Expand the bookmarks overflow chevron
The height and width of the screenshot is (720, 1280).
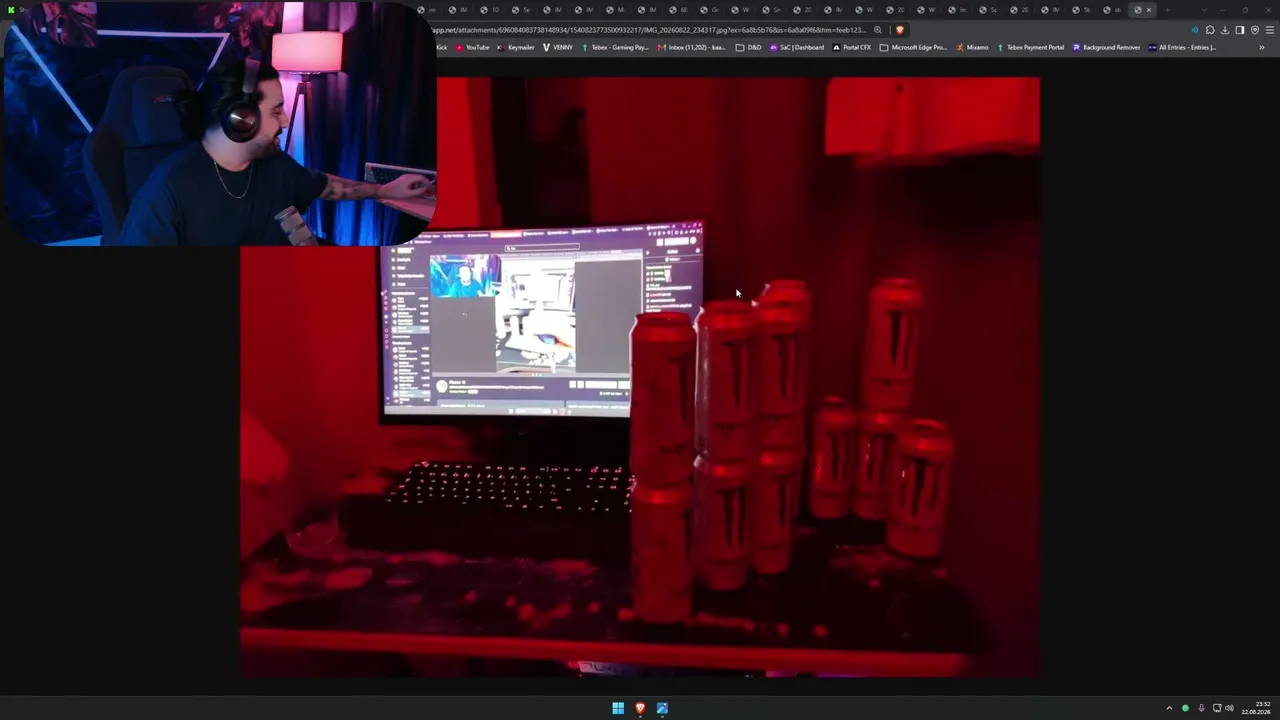tap(1261, 47)
